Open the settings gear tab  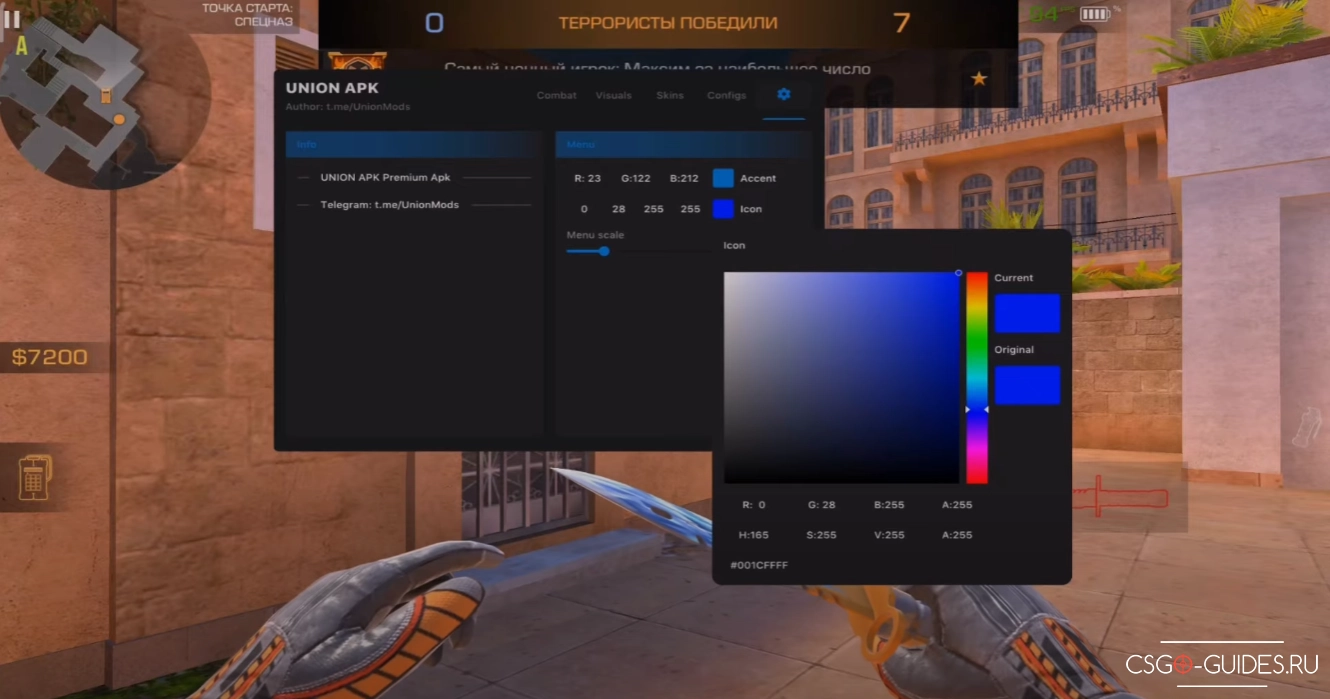784,94
